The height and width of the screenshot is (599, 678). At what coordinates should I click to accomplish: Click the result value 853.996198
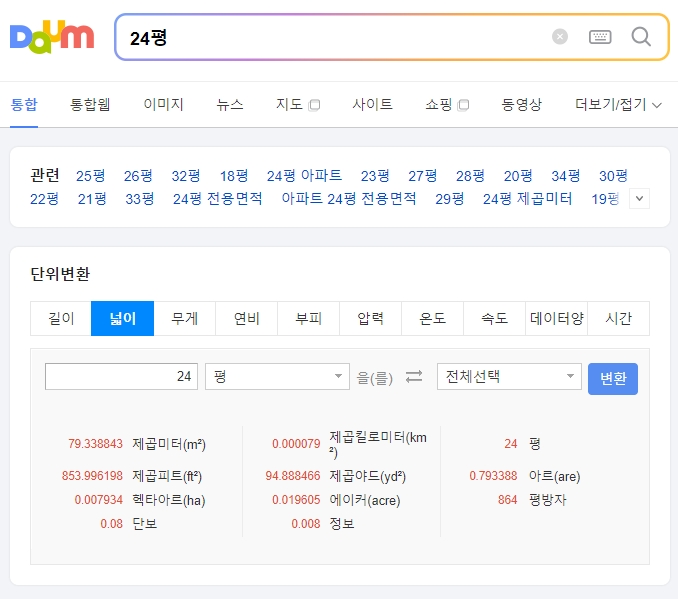pyautogui.click(x=92, y=476)
